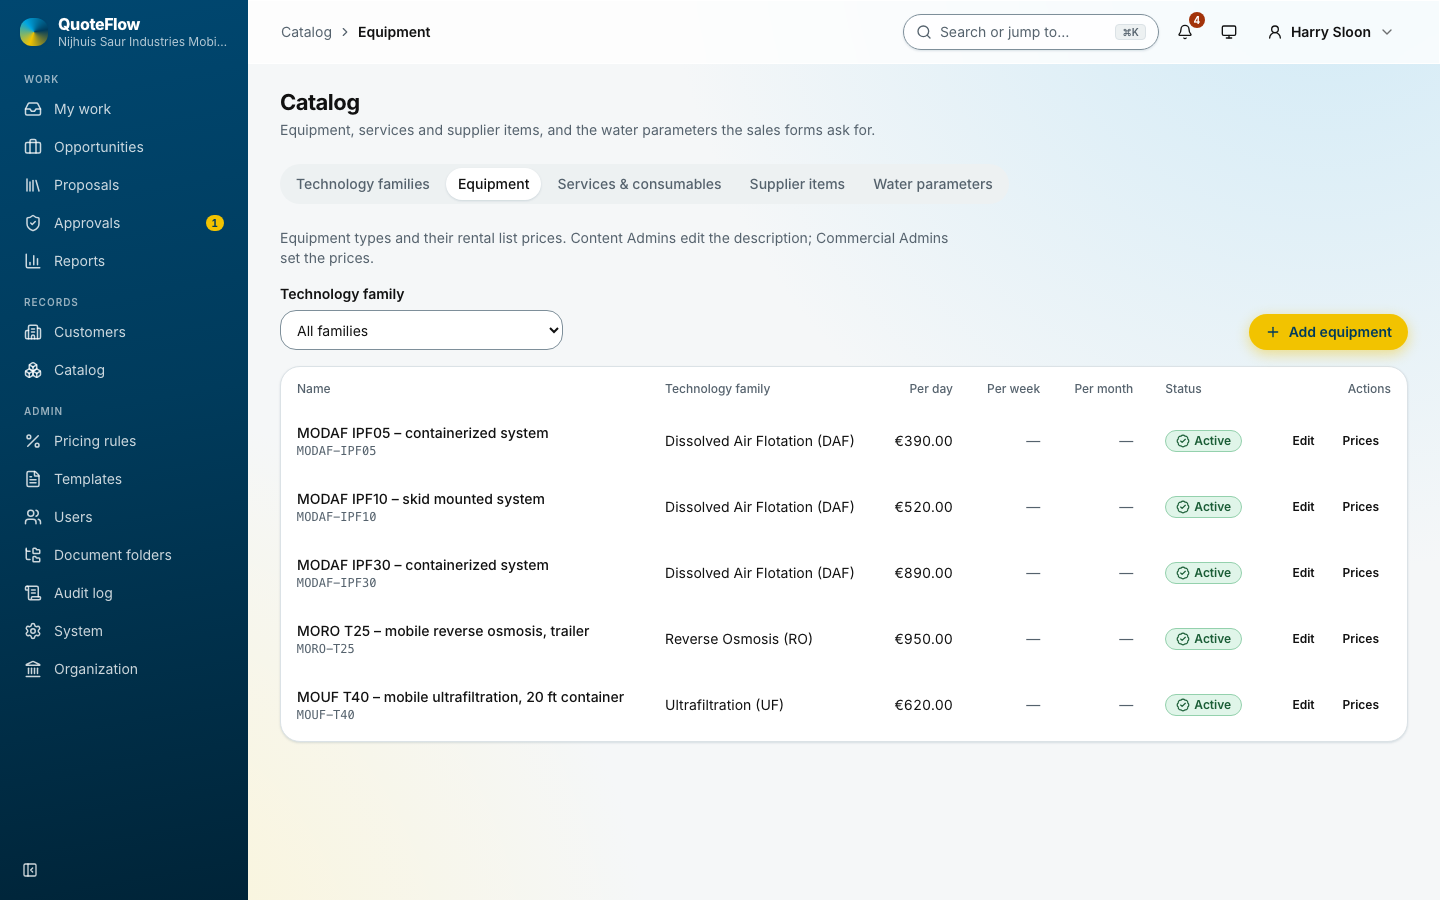Switch to Services & consumables tab

click(639, 184)
